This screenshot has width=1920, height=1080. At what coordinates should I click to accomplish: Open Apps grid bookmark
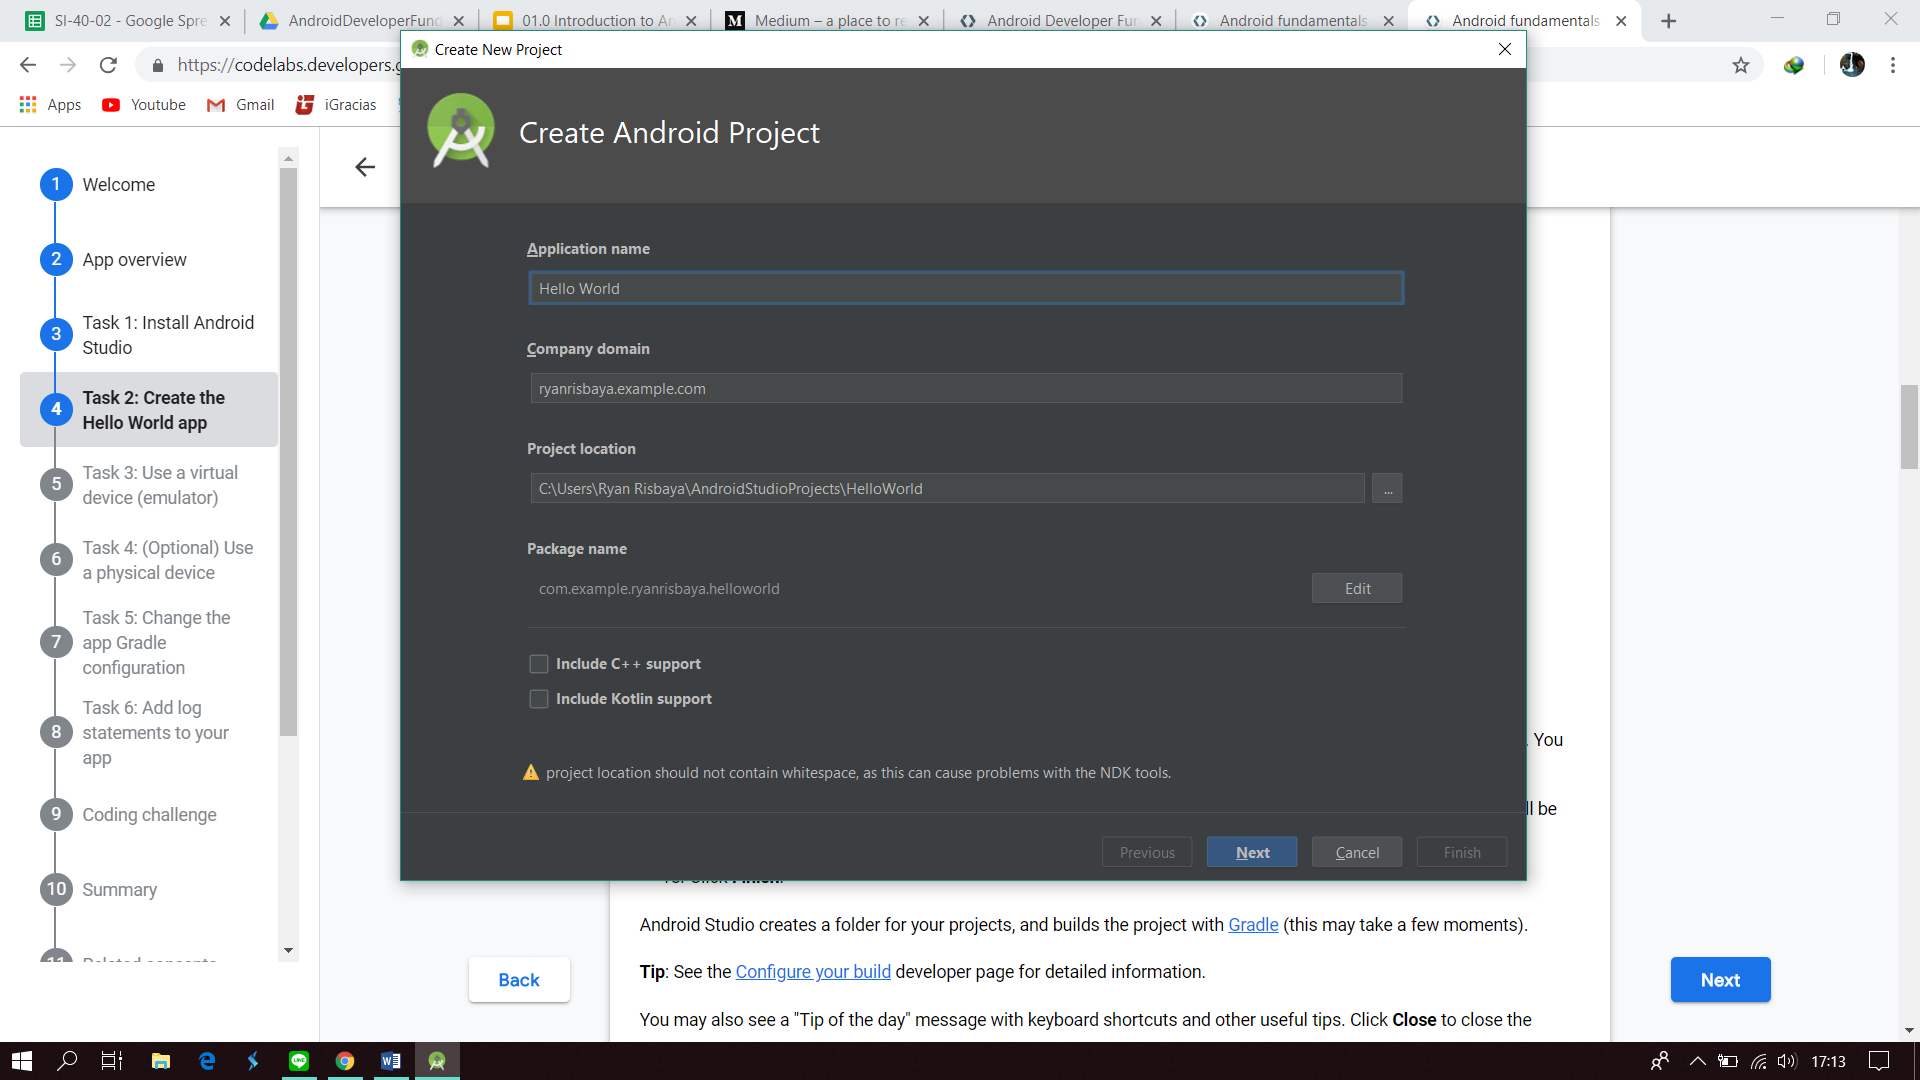pyautogui.click(x=28, y=105)
